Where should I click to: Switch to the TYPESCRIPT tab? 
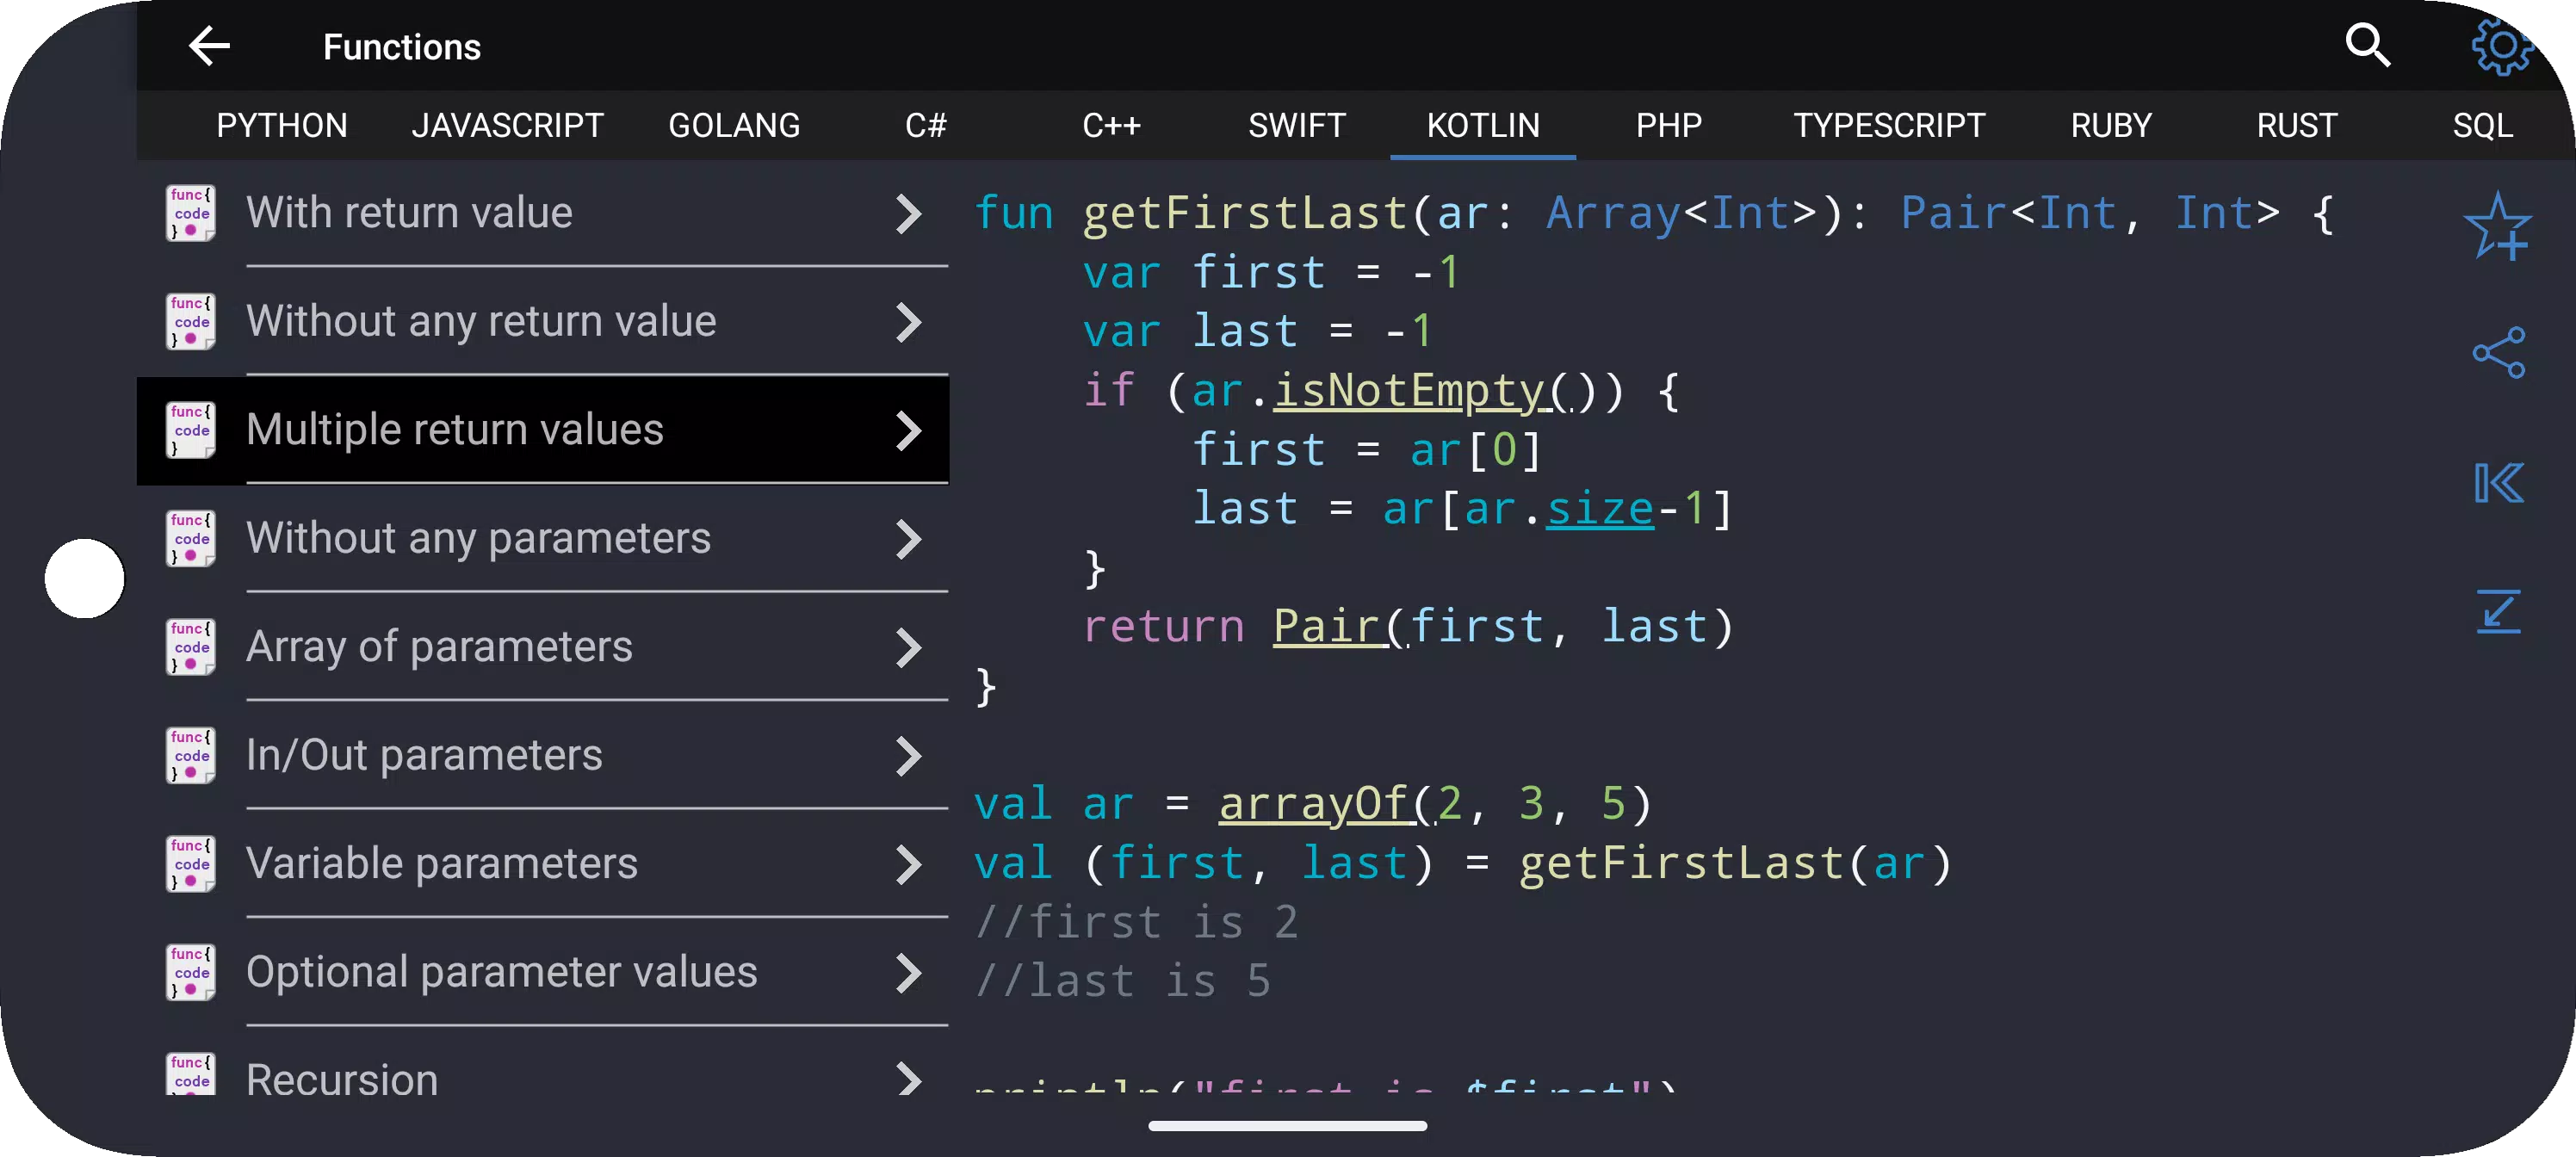[1888, 126]
